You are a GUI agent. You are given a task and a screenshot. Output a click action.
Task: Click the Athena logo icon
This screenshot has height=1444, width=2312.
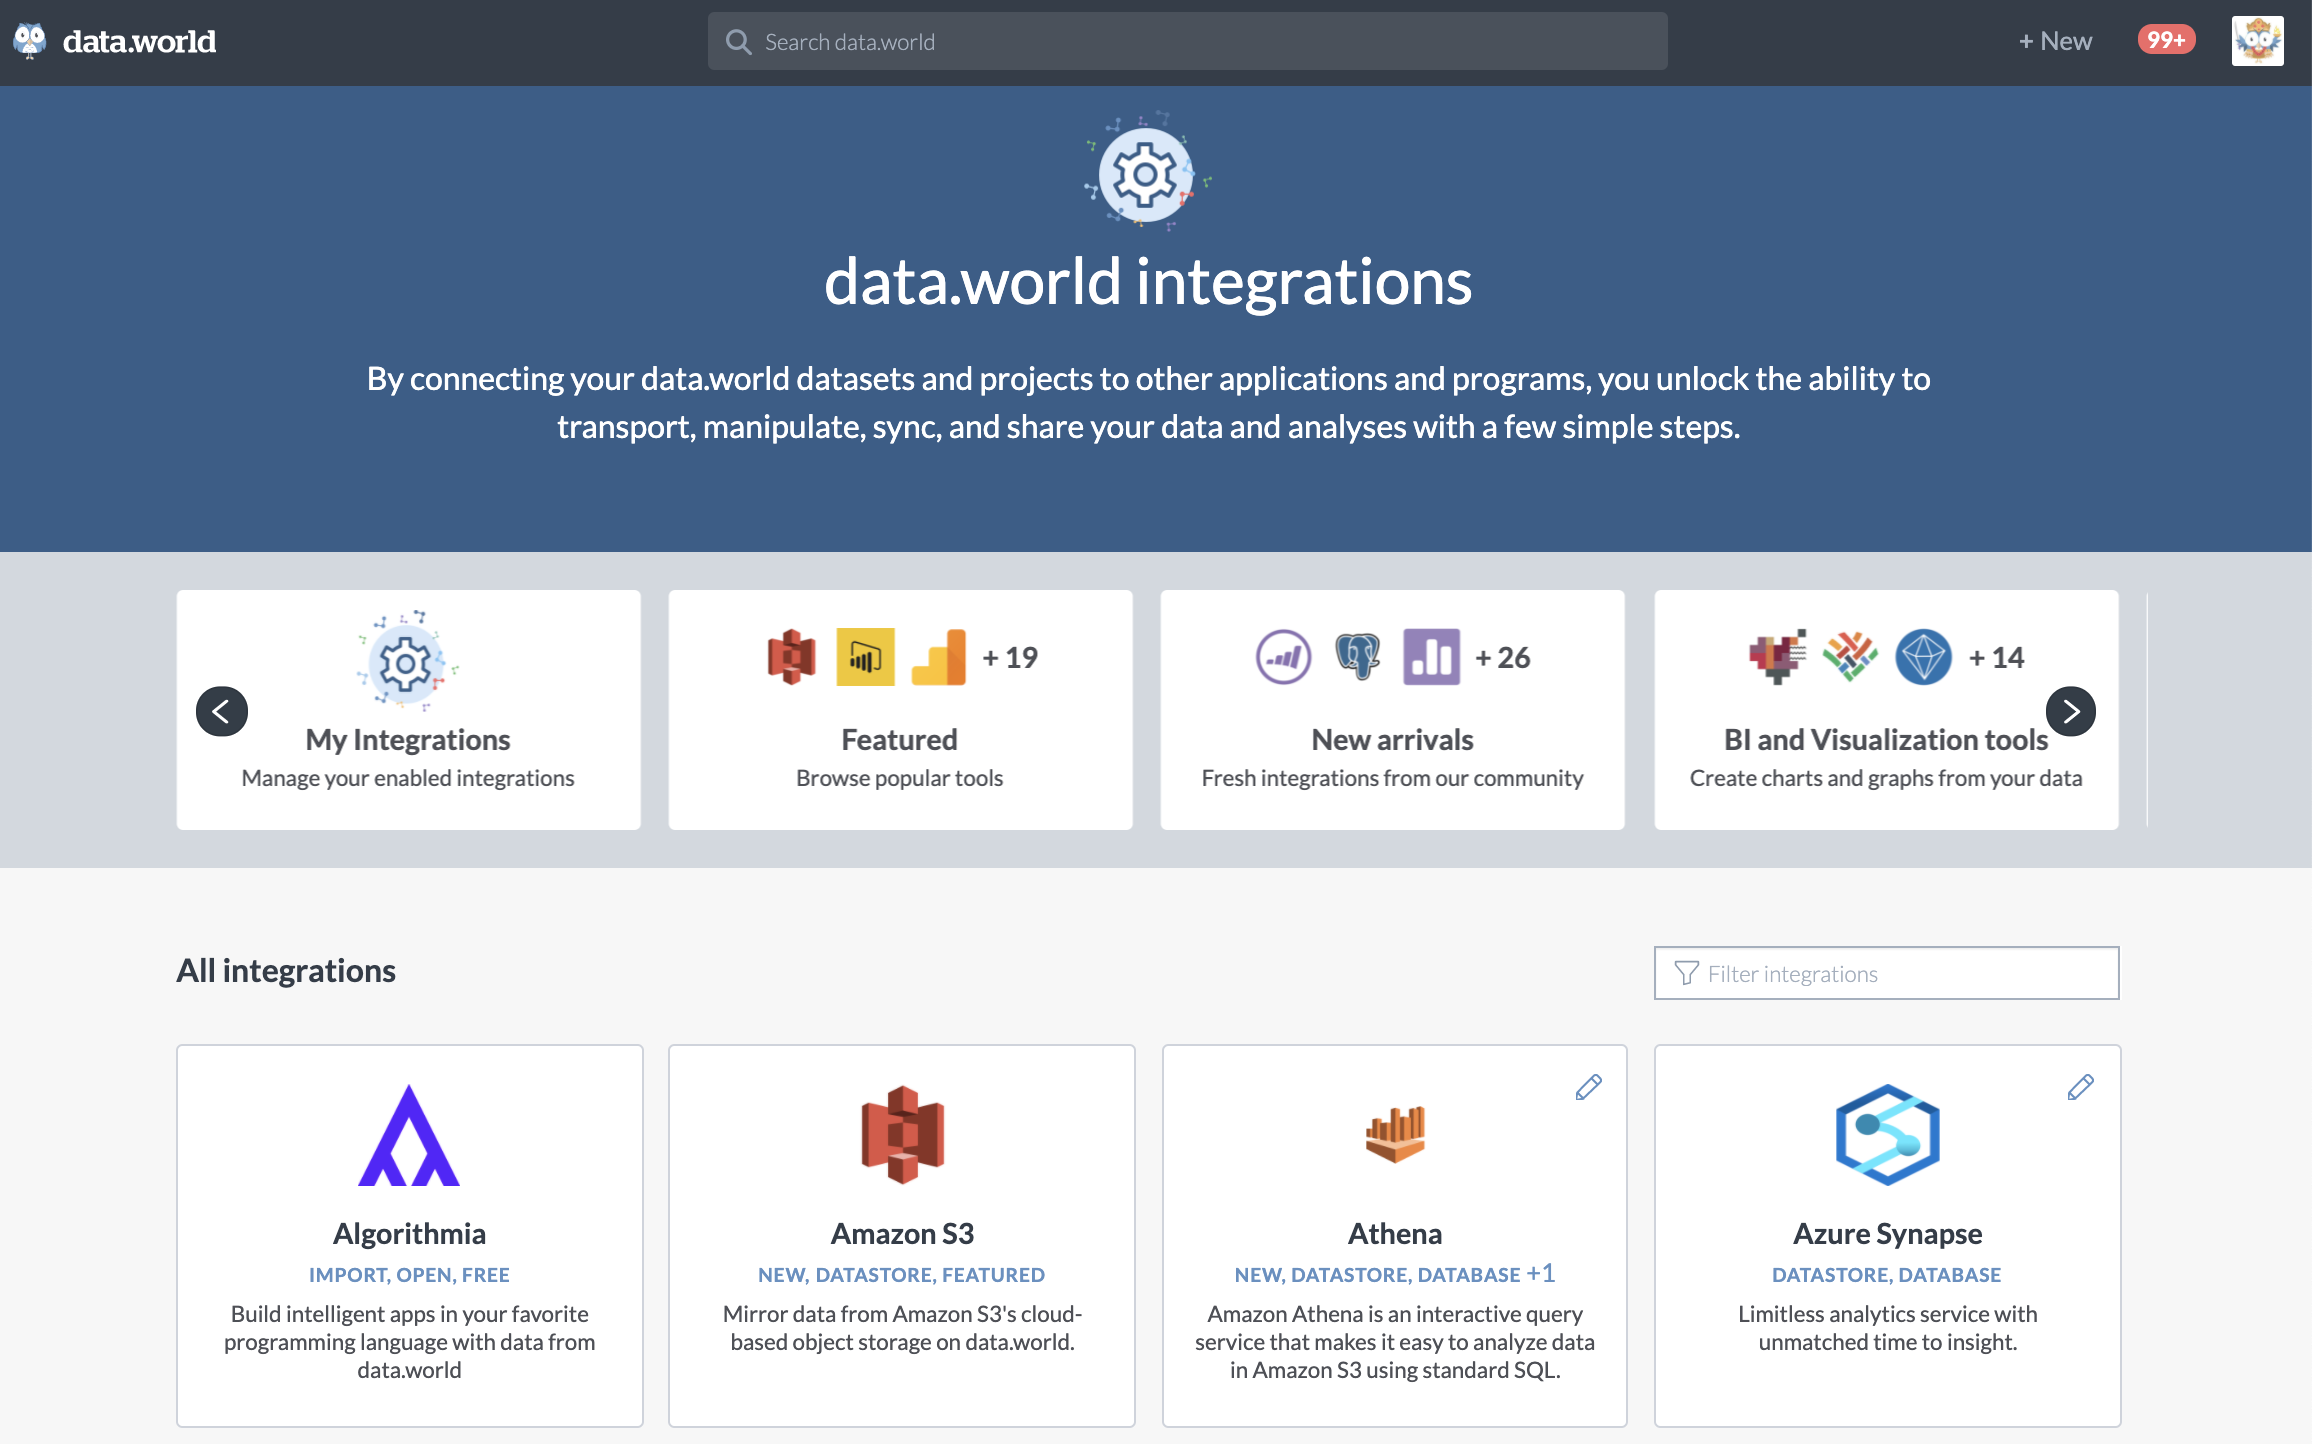1395,1135
